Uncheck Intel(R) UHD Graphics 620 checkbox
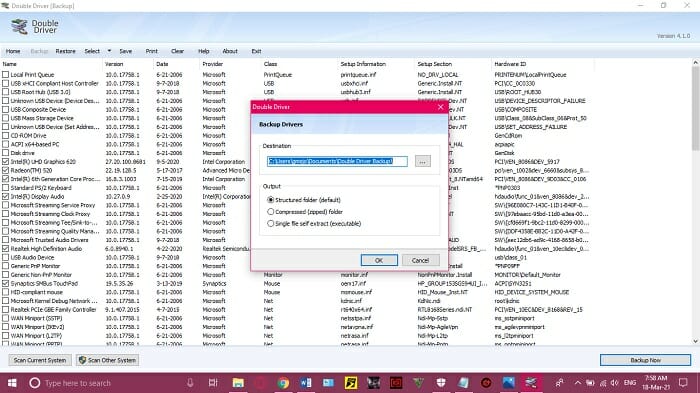This screenshot has width=700, height=393. 5,162
